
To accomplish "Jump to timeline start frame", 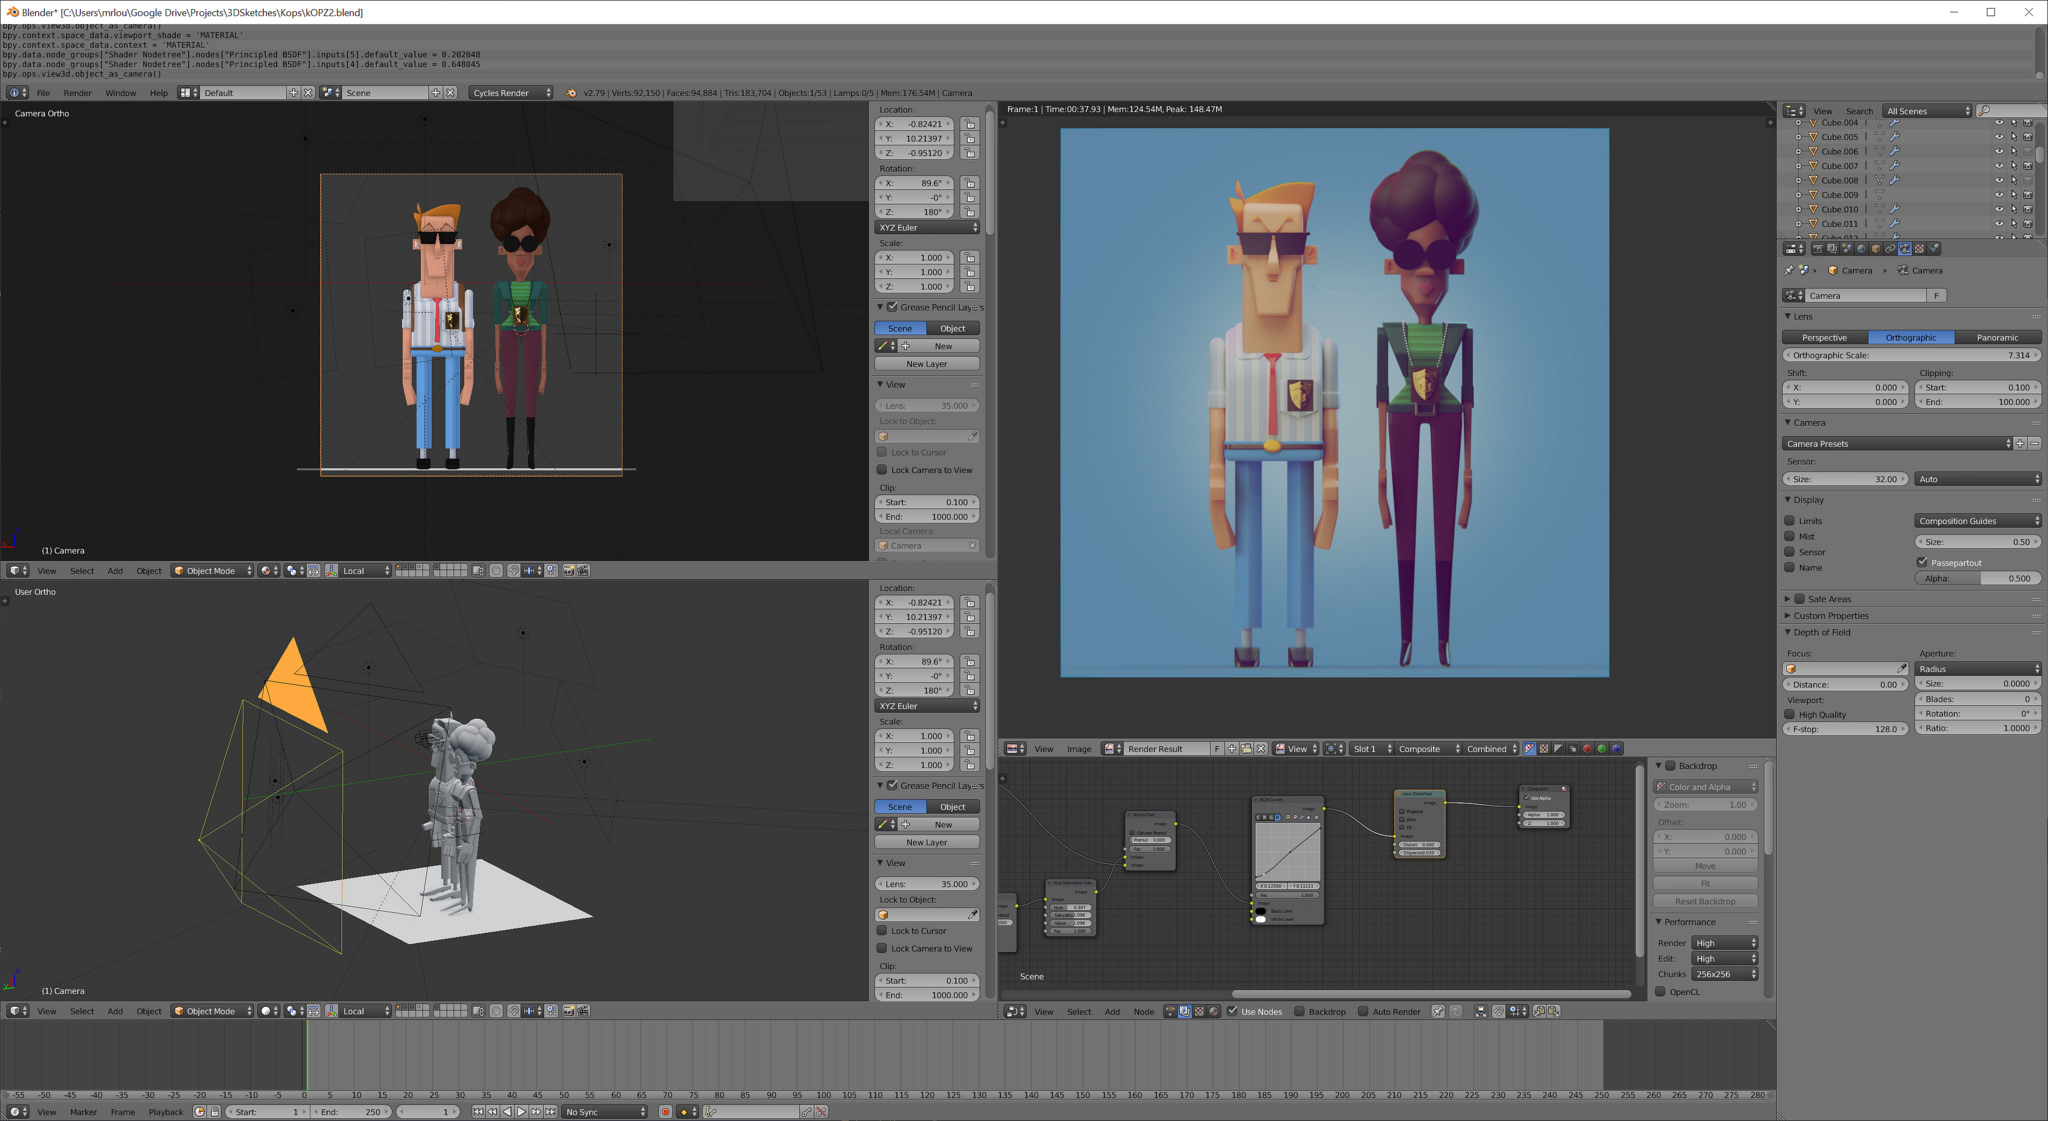I will click(x=478, y=1112).
